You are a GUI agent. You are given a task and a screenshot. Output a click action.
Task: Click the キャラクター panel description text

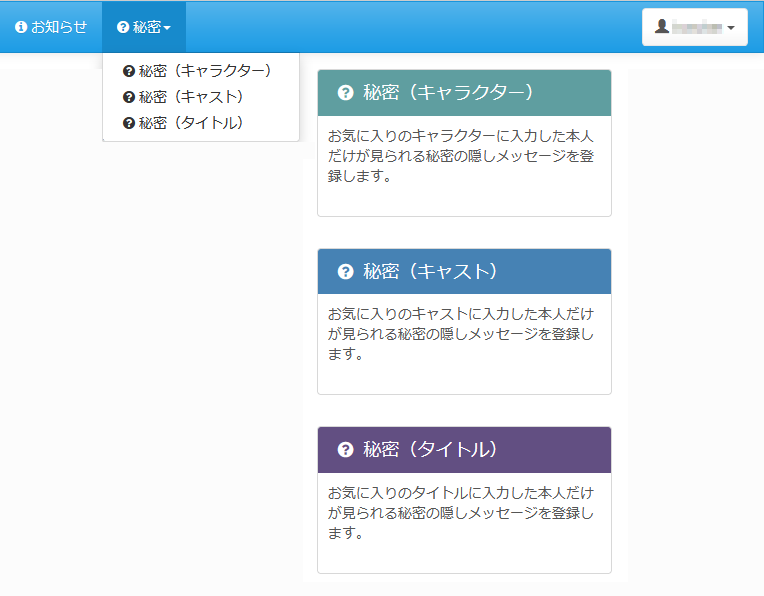pos(462,155)
